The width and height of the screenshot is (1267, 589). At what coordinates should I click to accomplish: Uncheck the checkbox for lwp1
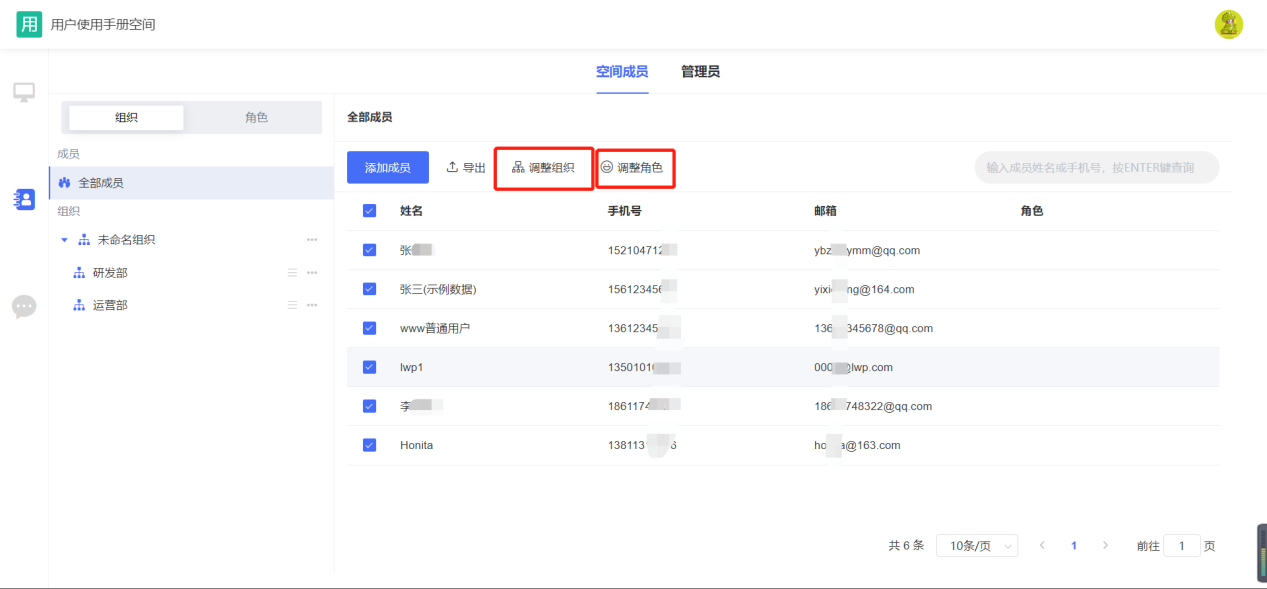(370, 367)
